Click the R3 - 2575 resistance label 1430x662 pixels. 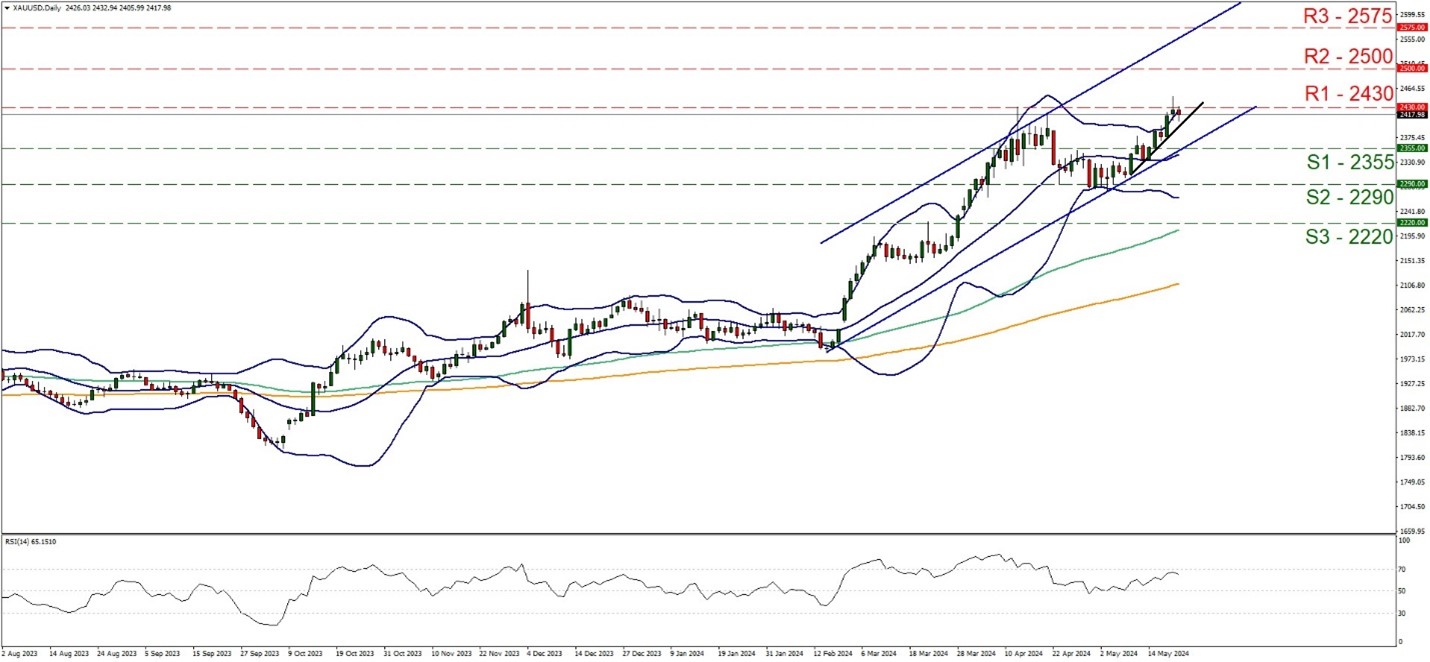(1348, 16)
